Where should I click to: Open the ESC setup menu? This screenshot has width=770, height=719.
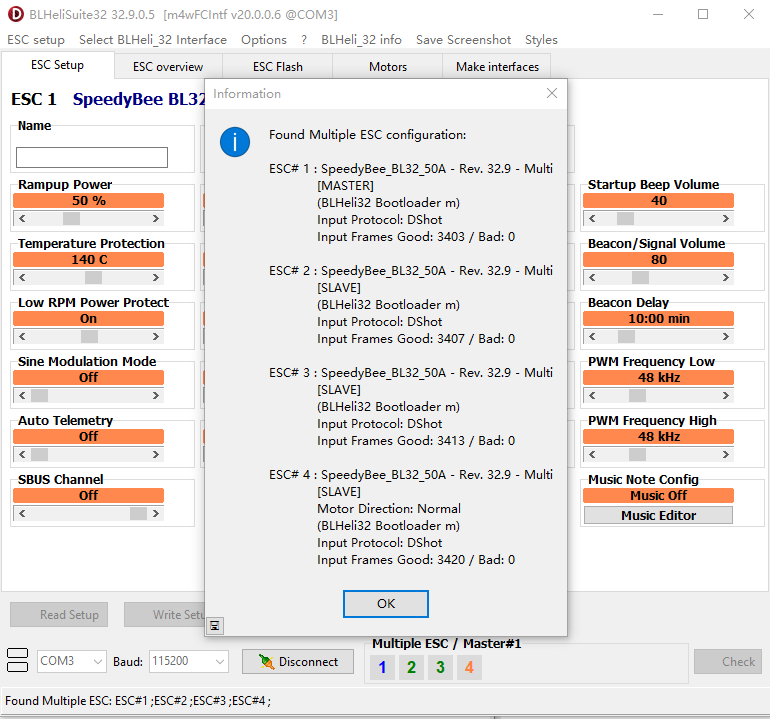[36, 40]
